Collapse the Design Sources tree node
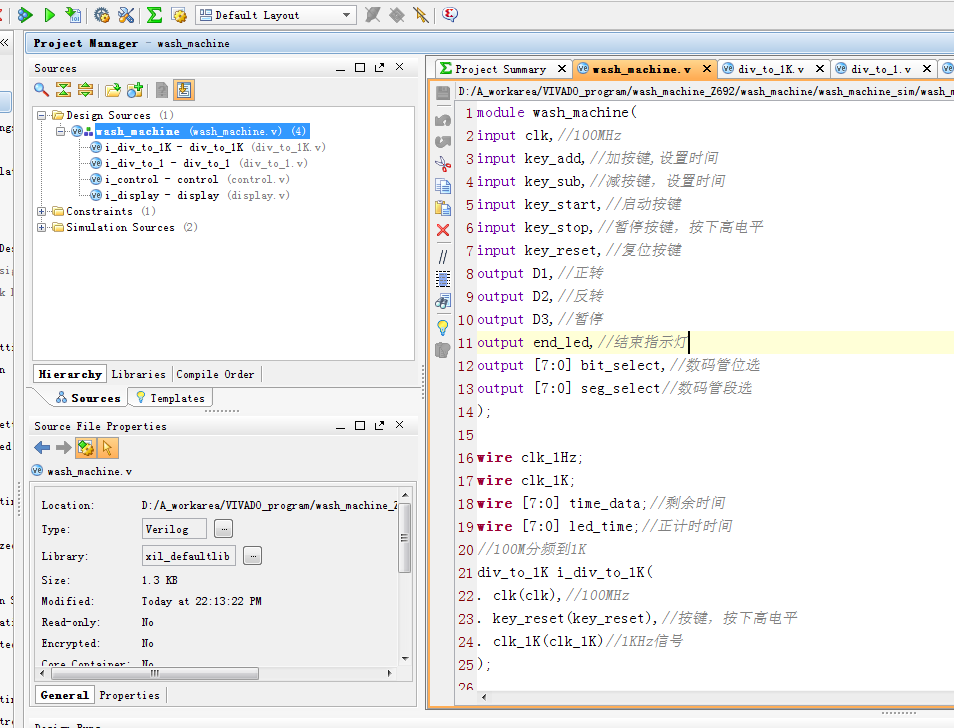This screenshot has height=728, width=954. (x=42, y=116)
